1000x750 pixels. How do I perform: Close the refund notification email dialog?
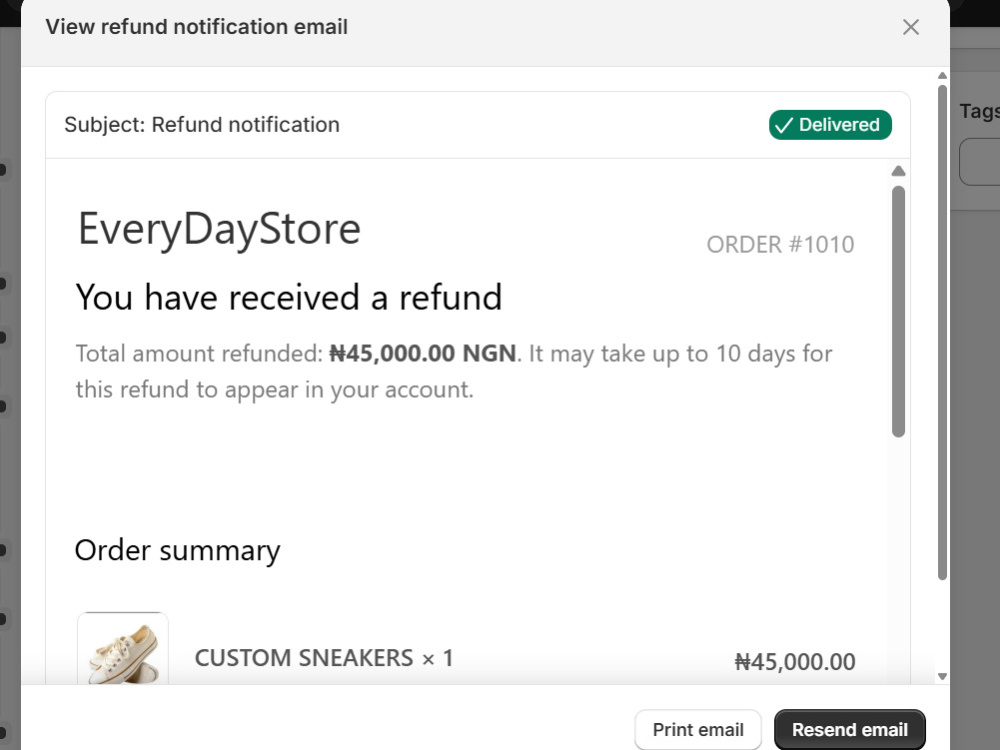[911, 27]
